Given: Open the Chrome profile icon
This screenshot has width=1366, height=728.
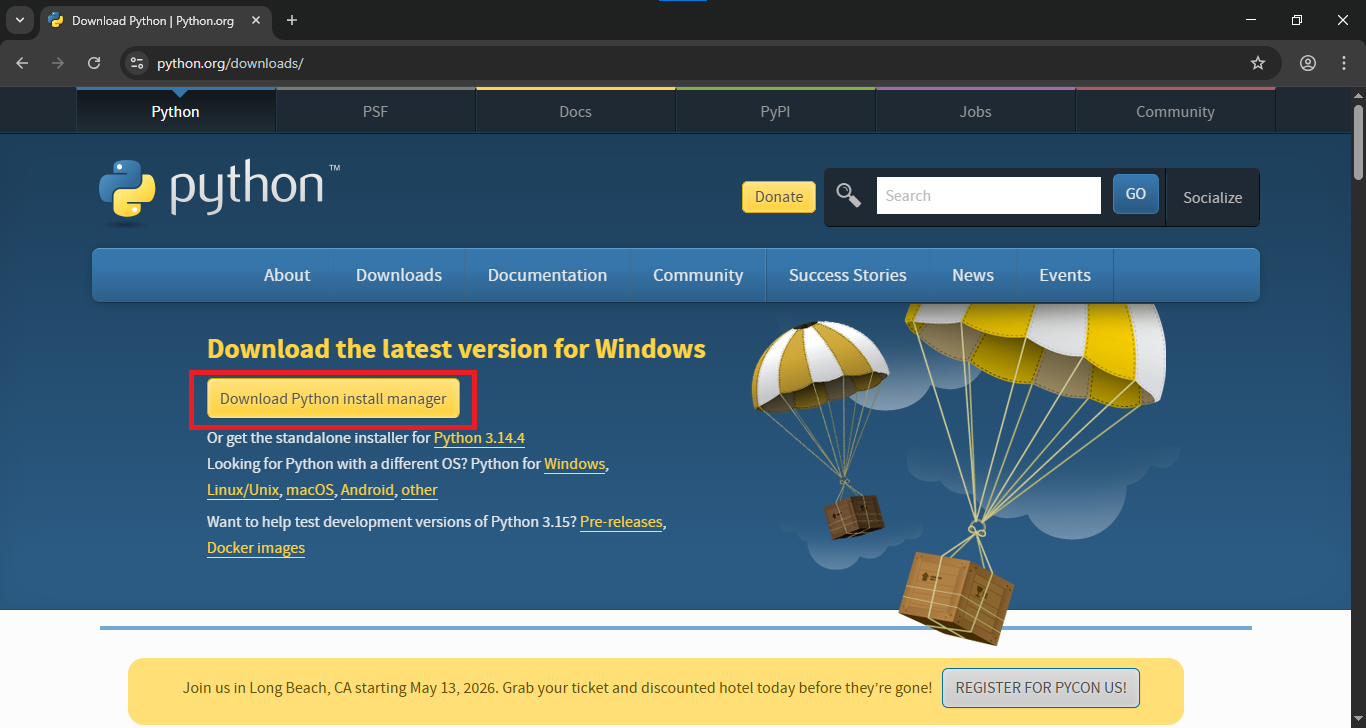Looking at the screenshot, I should click(x=1308, y=63).
